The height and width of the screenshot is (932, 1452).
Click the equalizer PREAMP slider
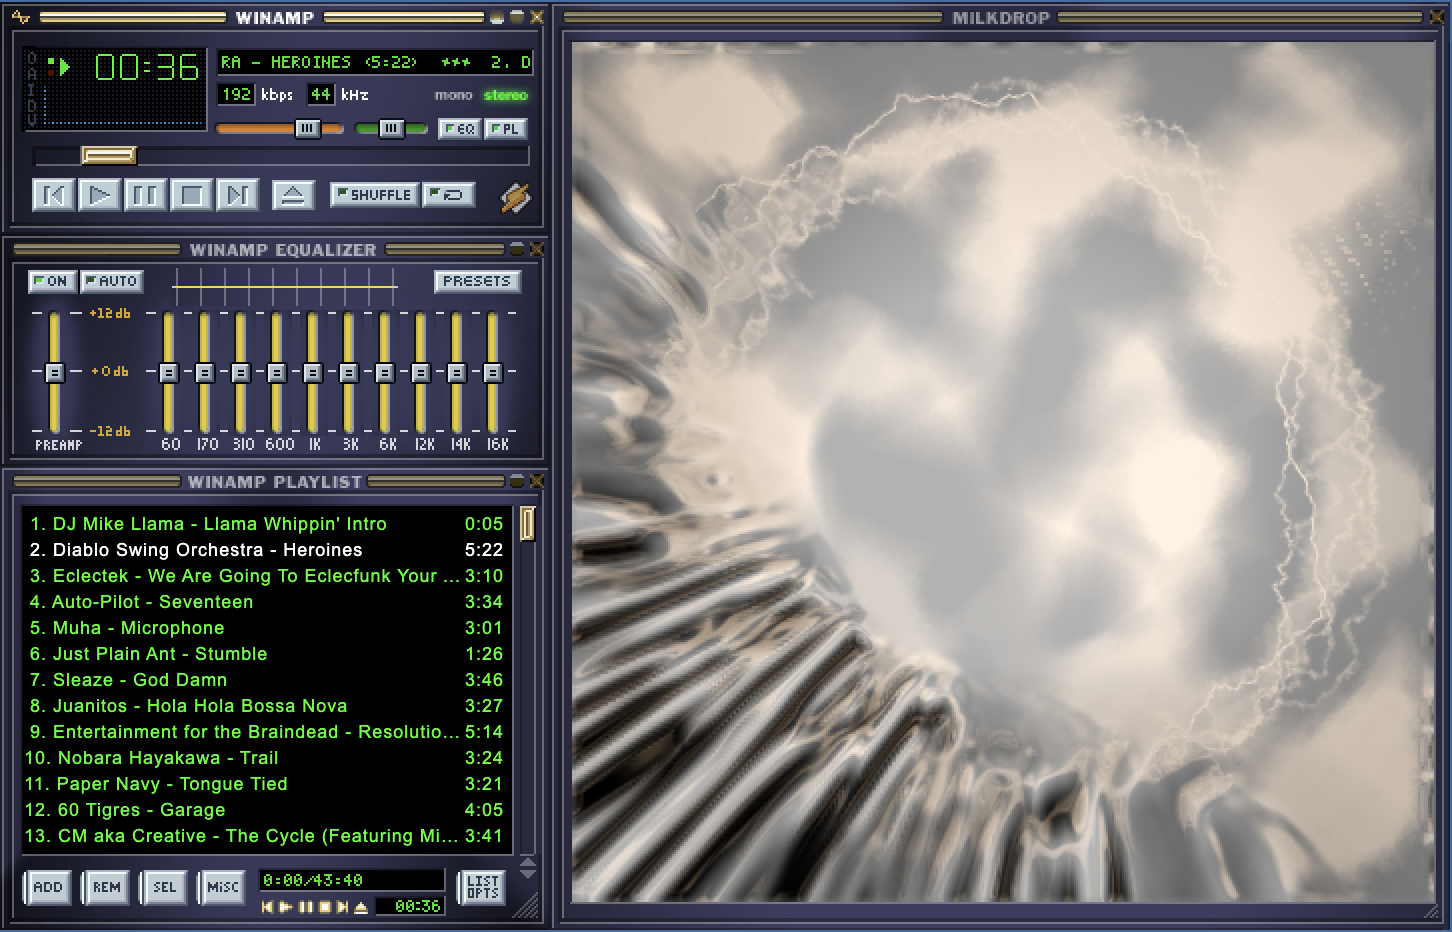[x=54, y=372]
